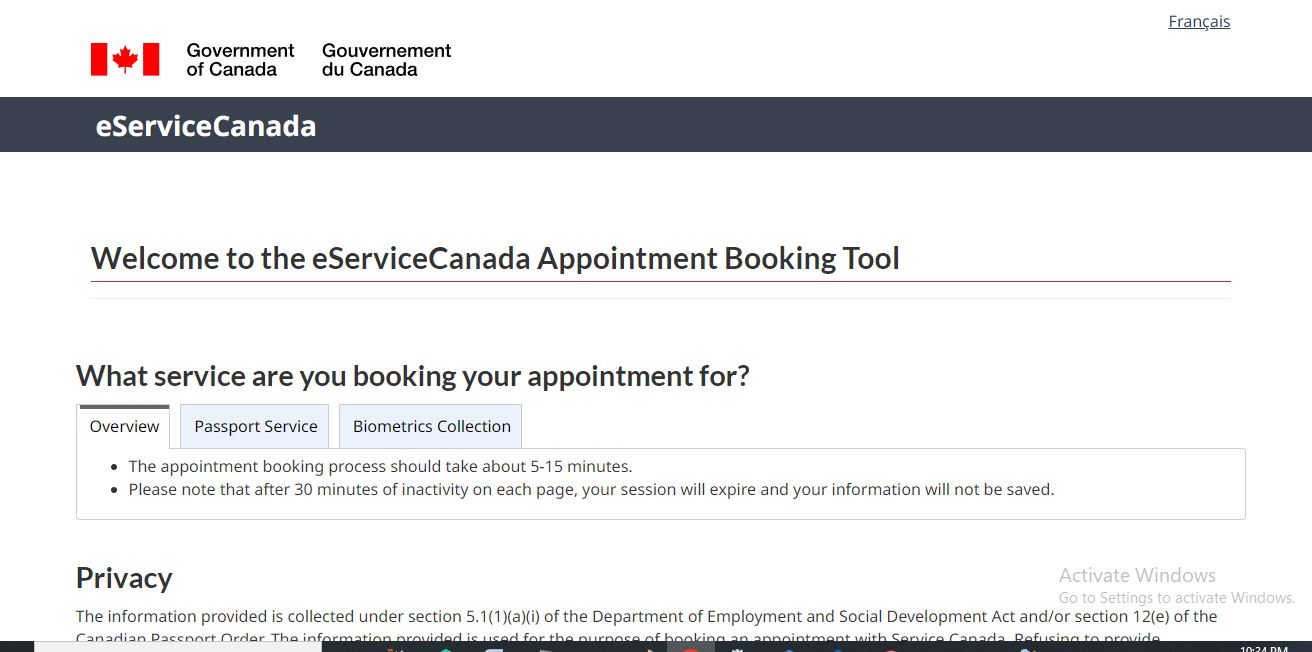
Task: Launch the teal app icon on the taskbar
Action: click(443, 649)
